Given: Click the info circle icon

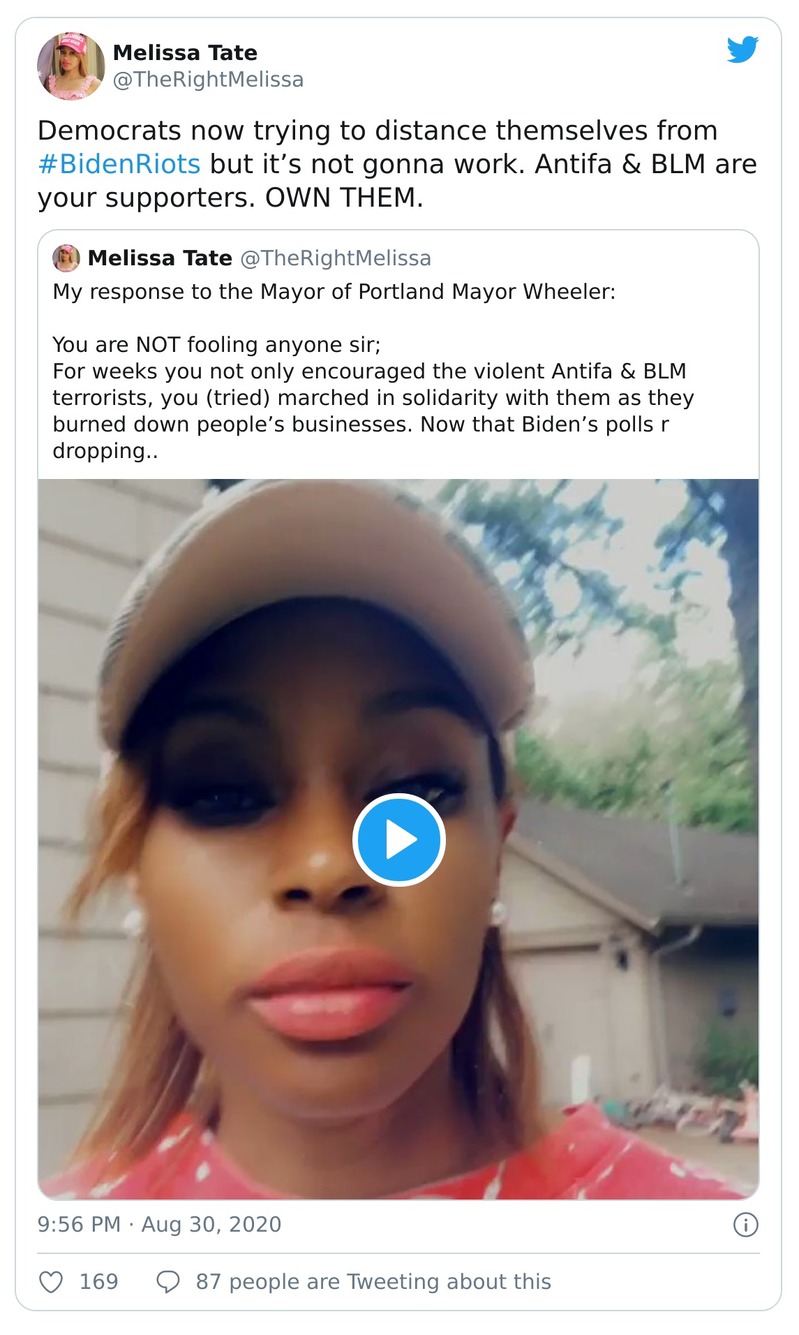Looking at the screenshot, I should pyautogui.click(x=745, y=1224).
